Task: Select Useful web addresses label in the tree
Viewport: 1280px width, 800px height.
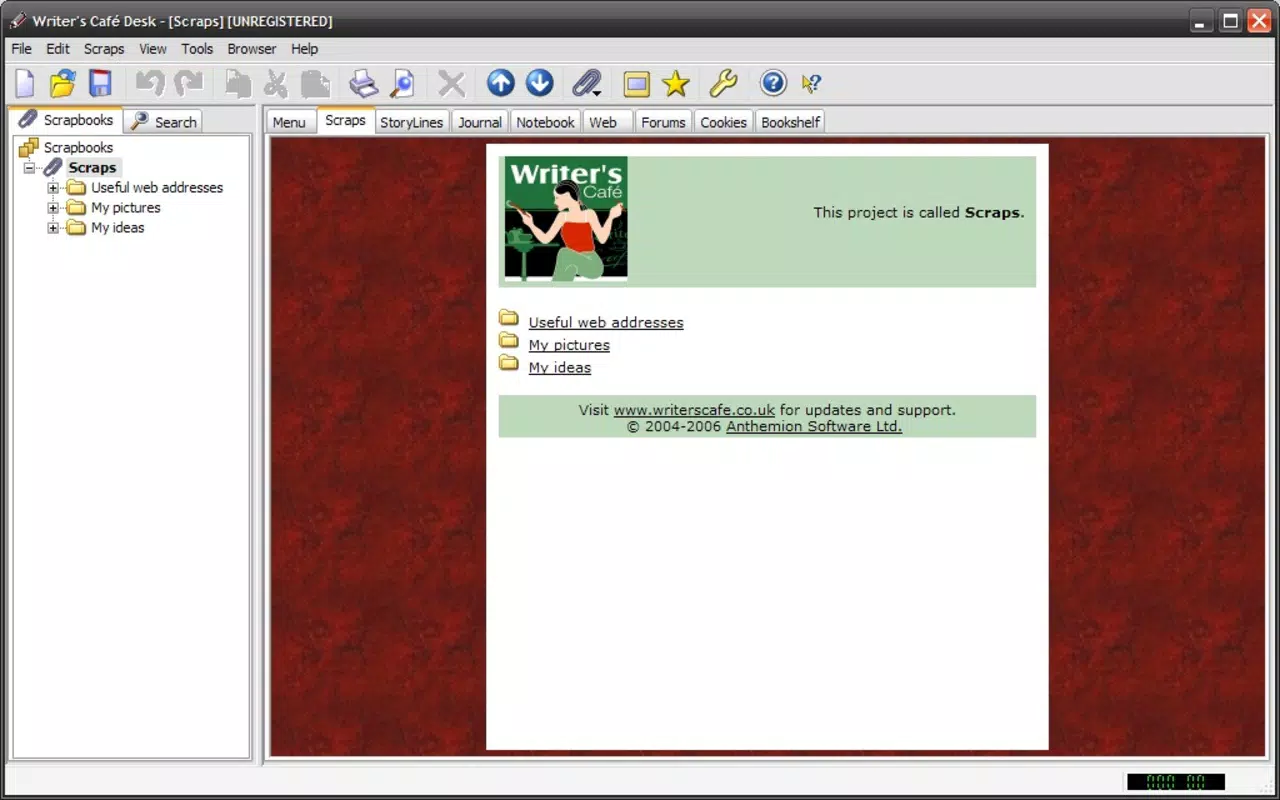Action: [157, 188]
